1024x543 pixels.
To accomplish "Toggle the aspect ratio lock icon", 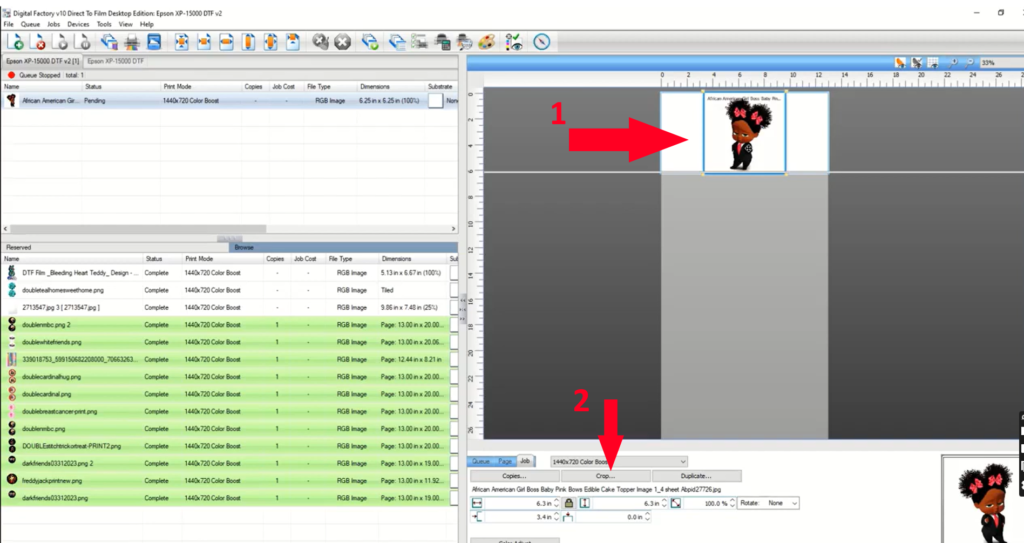I will [569, 503].
